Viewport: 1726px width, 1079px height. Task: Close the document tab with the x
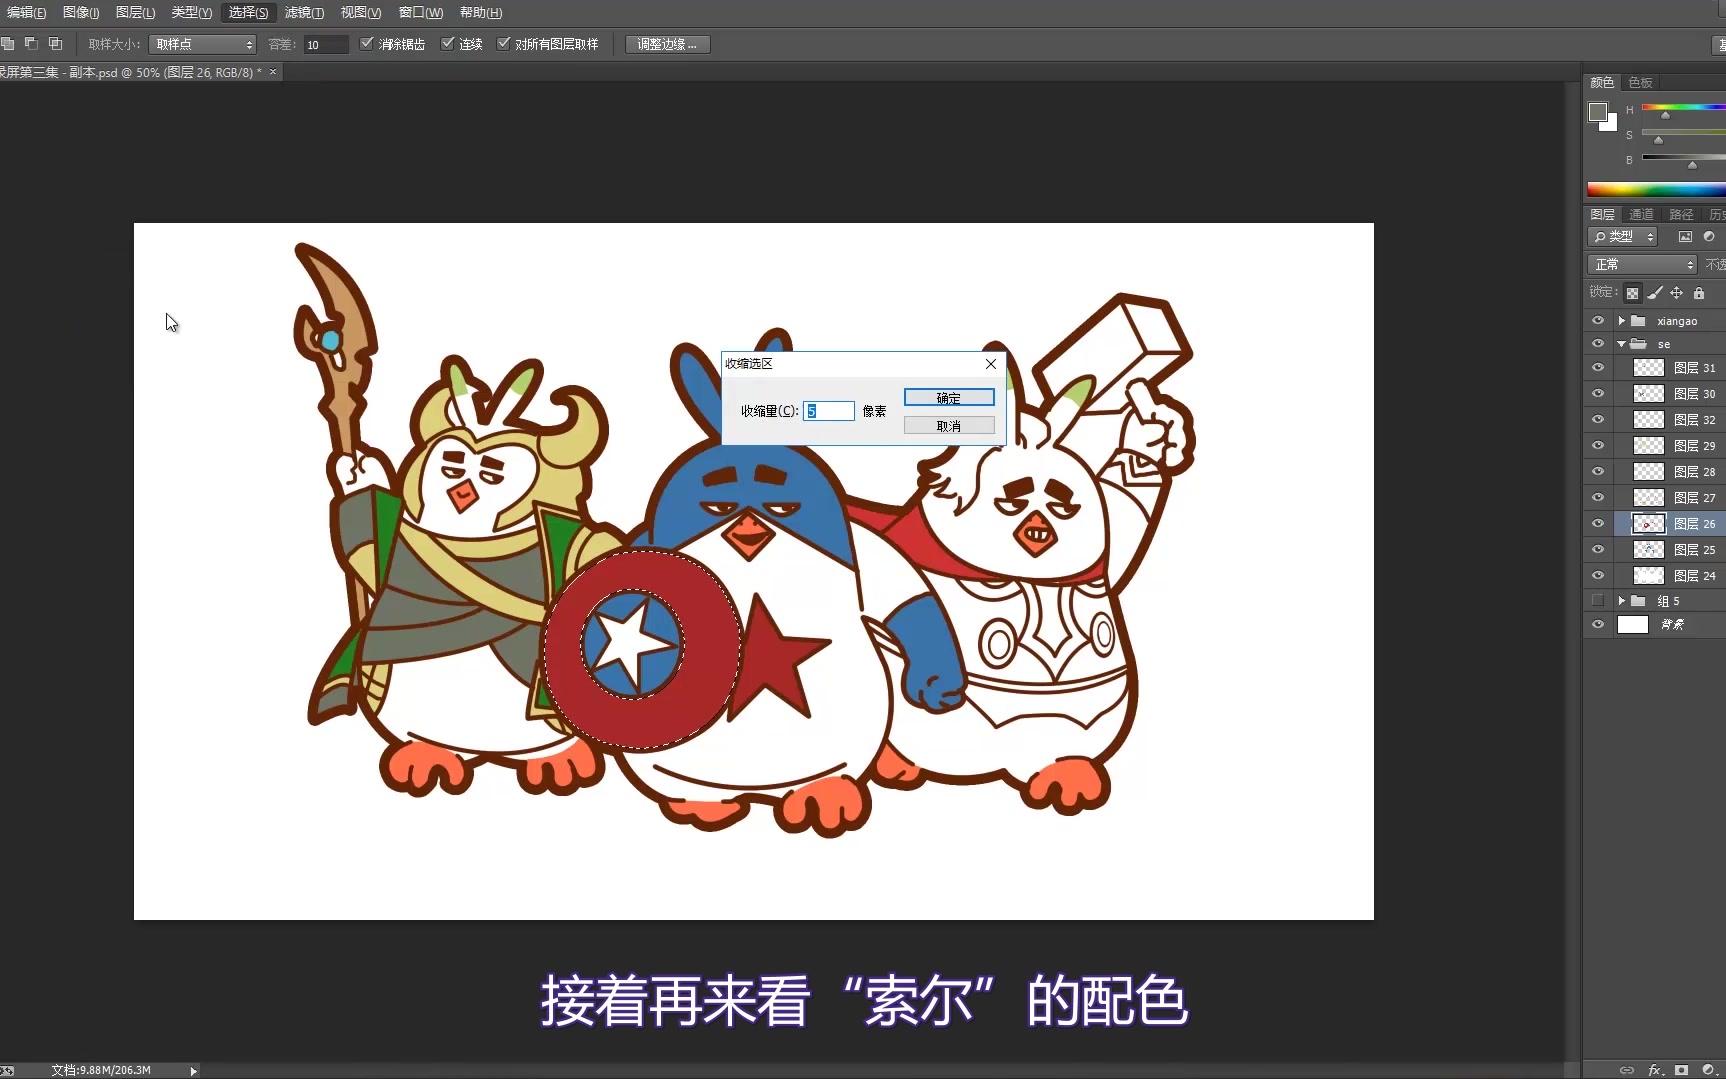click(273, 72)
